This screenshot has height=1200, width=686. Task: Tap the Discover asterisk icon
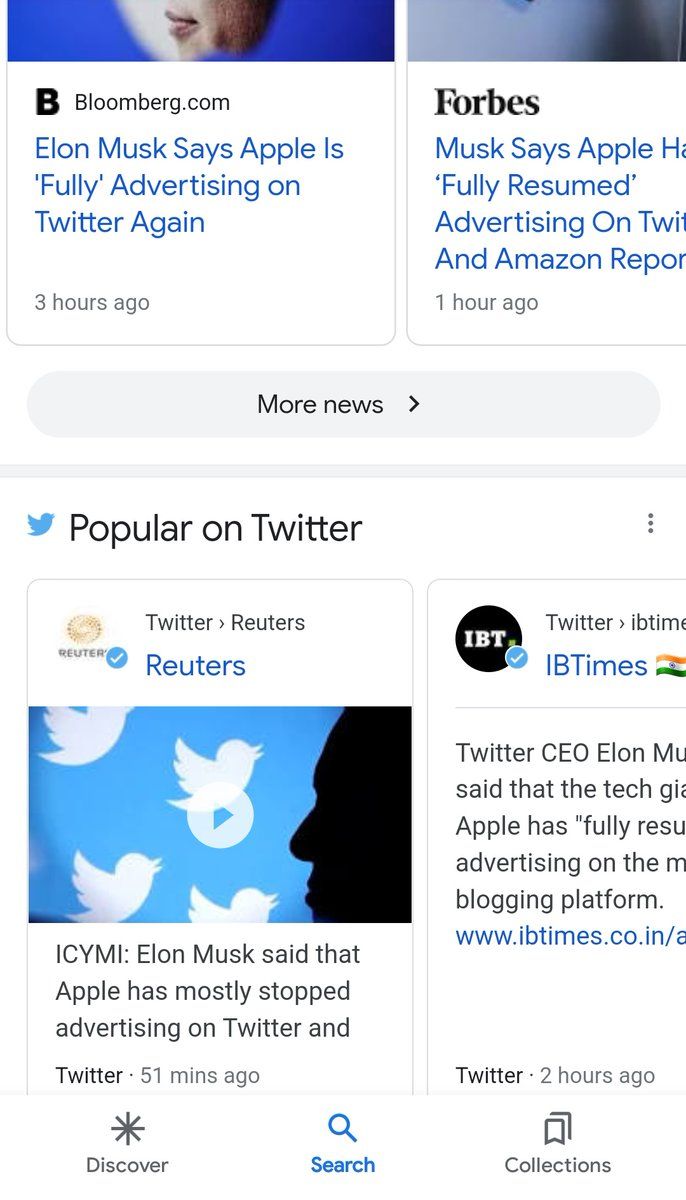[127, 1129]
